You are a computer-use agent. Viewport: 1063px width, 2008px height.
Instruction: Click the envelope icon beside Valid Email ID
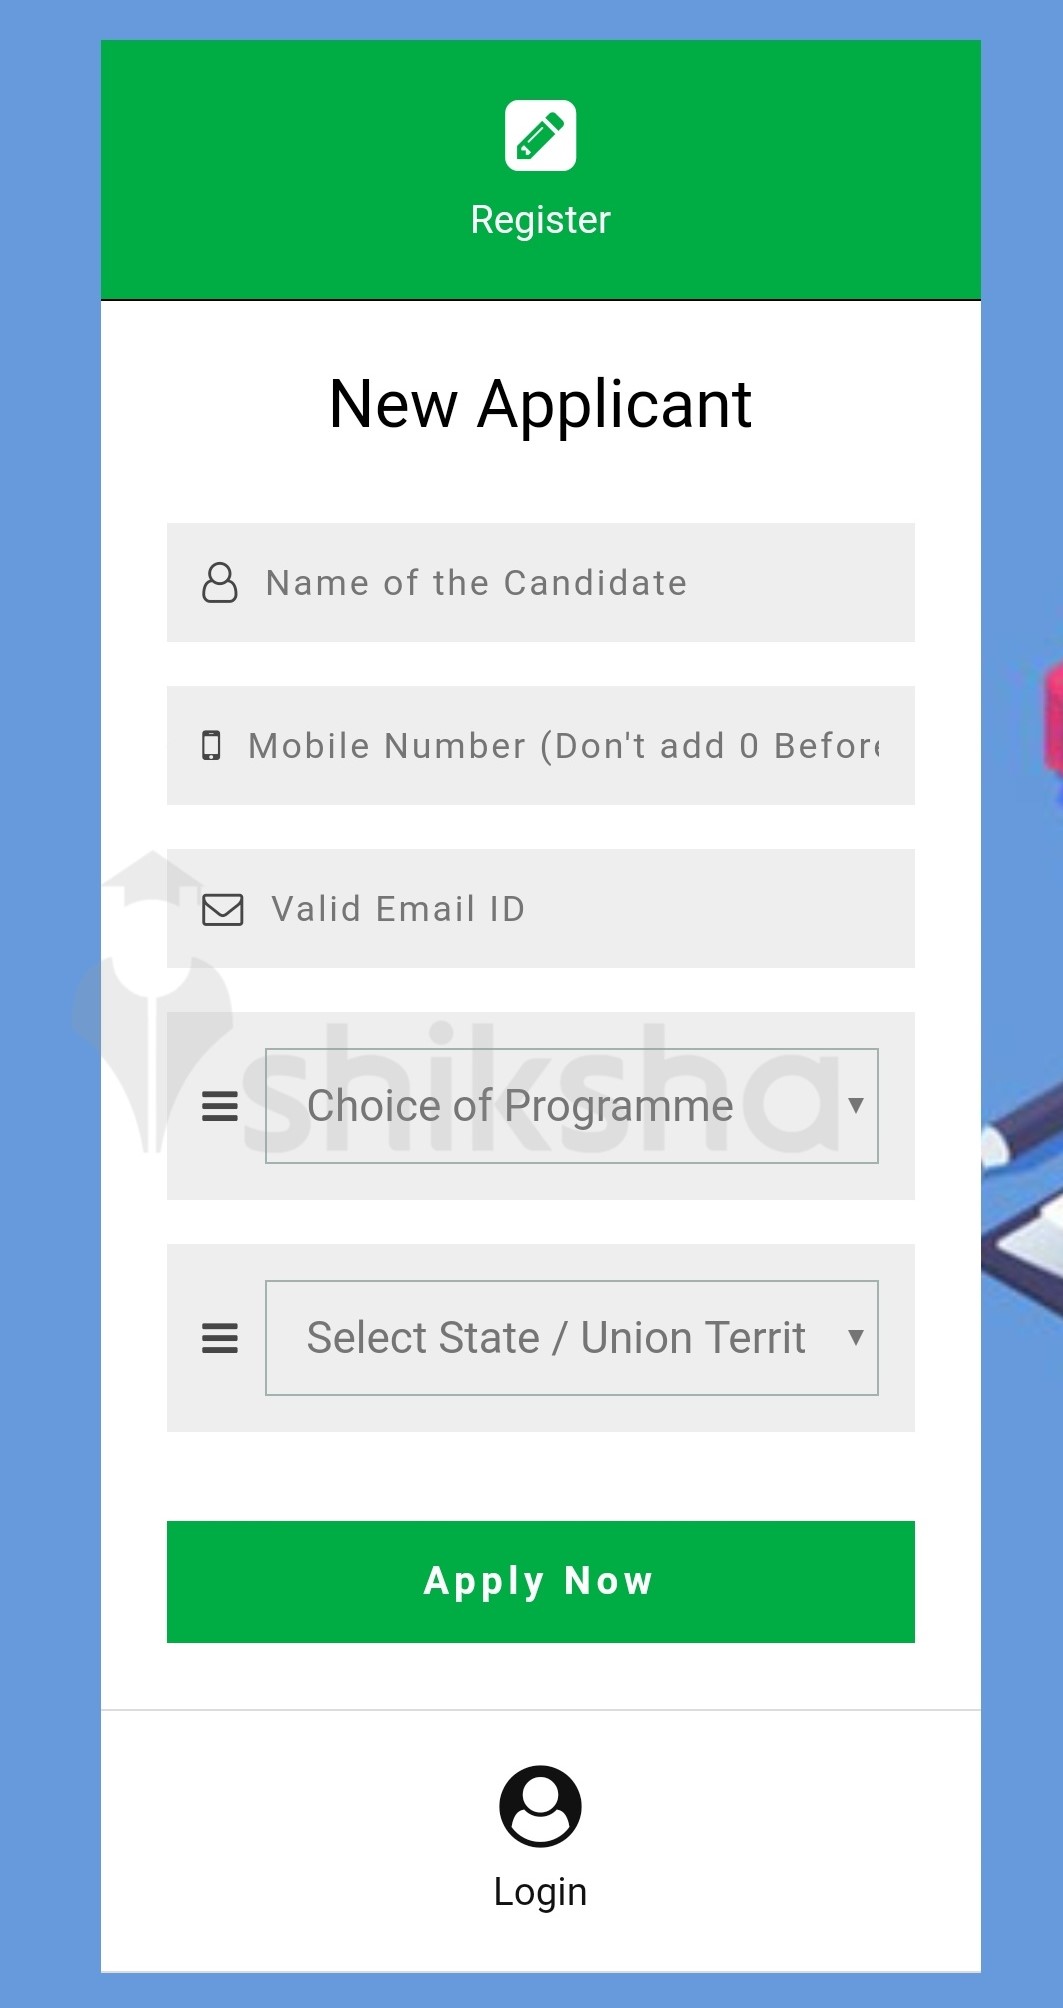(222, 908)
